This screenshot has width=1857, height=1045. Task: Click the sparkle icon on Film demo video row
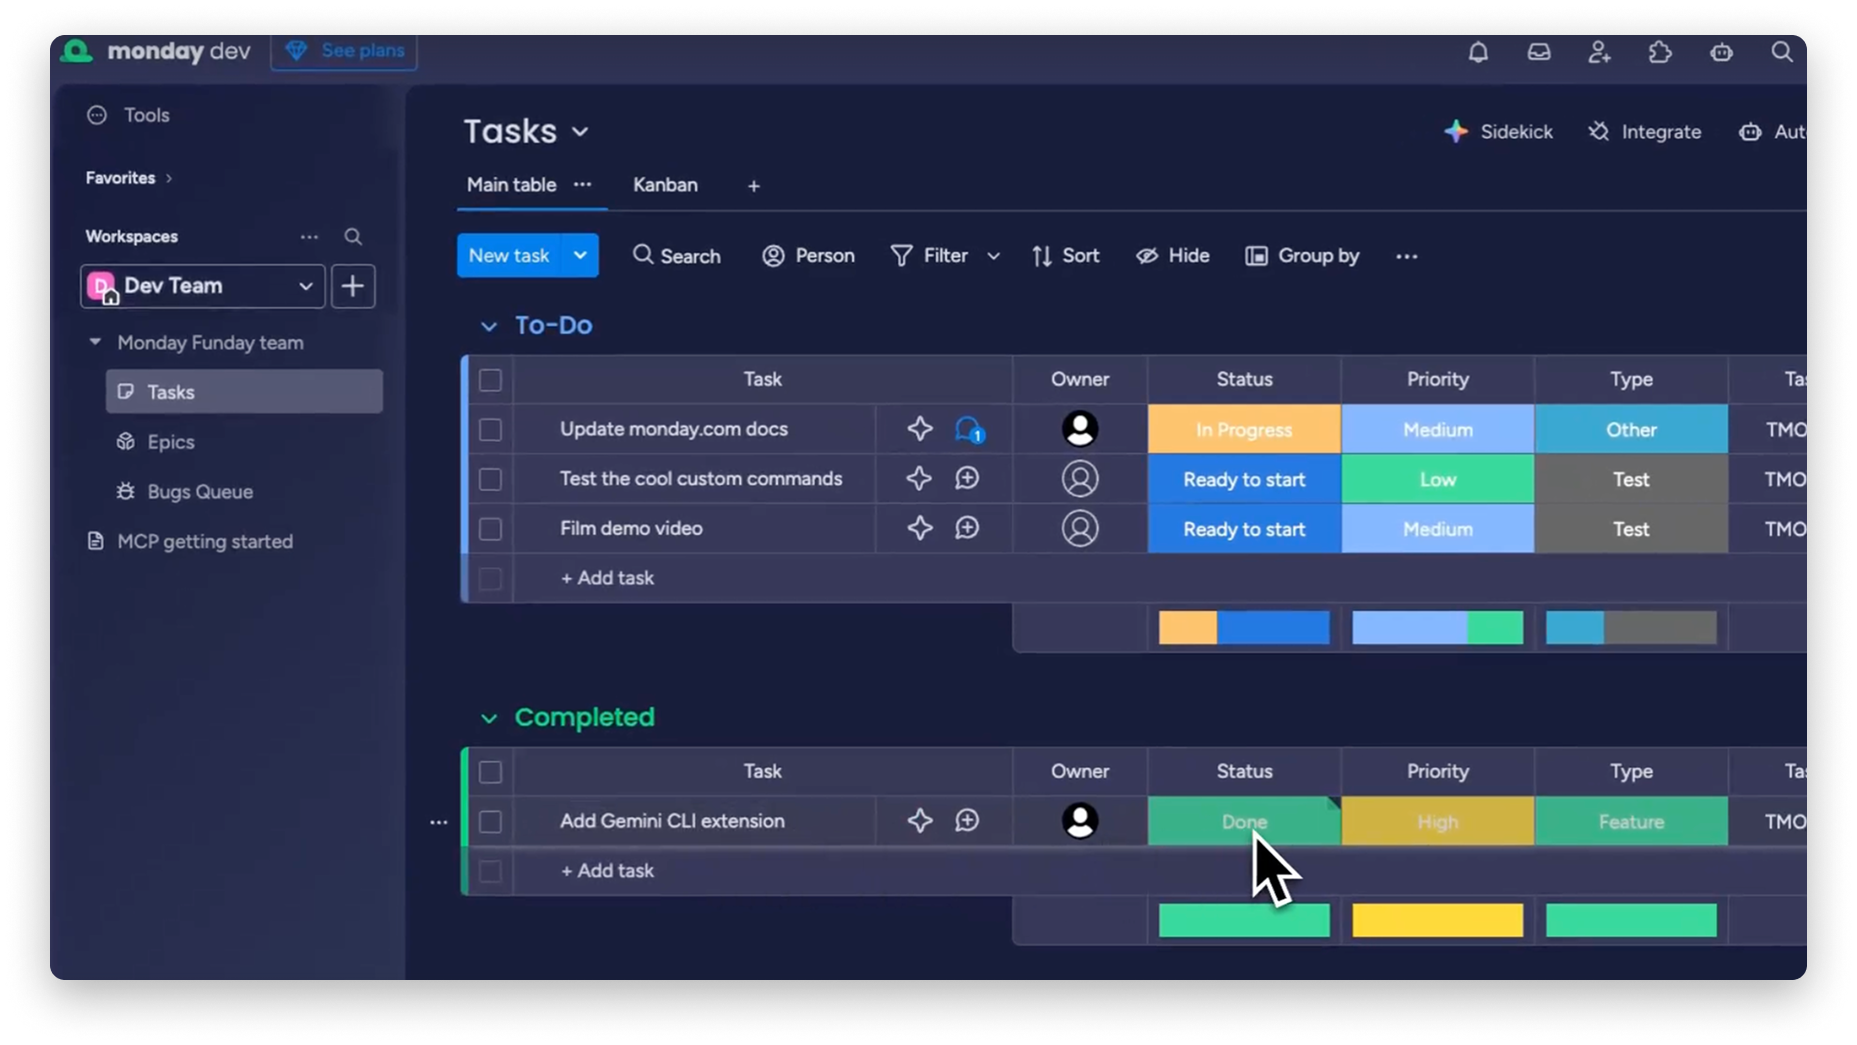[x=918, y=528]
